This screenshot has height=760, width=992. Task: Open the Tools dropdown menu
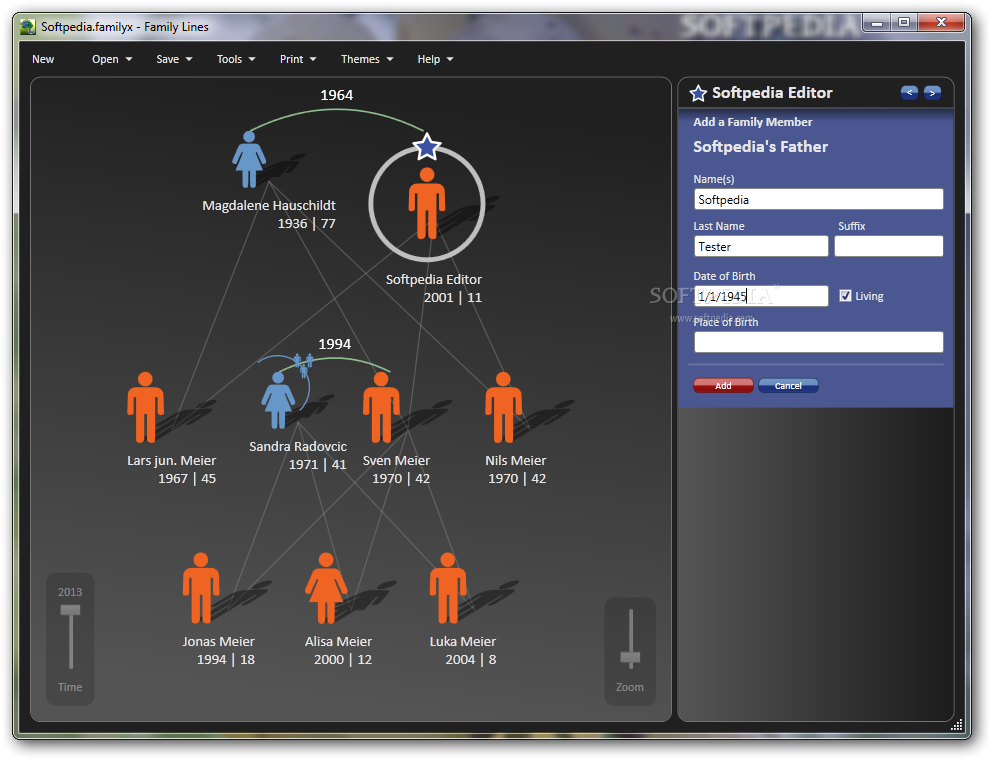[x=236, y=59]
